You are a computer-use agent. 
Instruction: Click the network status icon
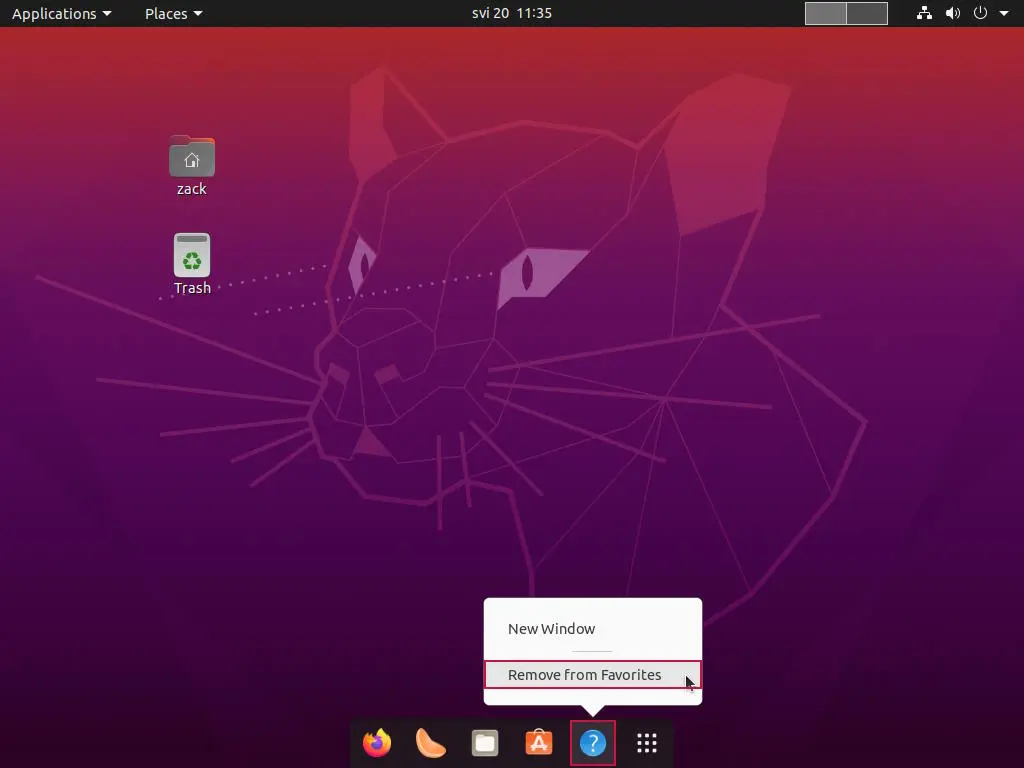click(x=924, y=13)
